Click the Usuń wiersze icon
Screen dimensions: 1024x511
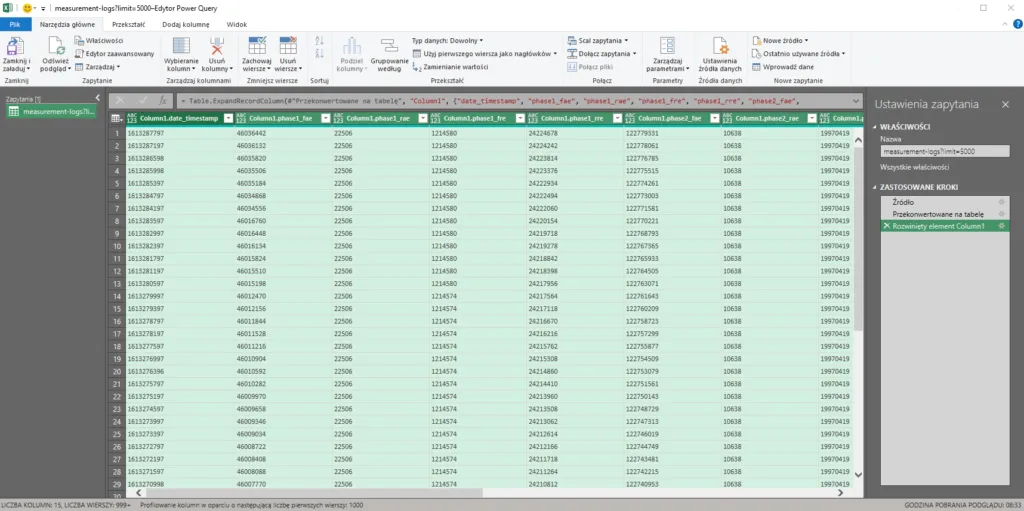[x=287, y=46]
